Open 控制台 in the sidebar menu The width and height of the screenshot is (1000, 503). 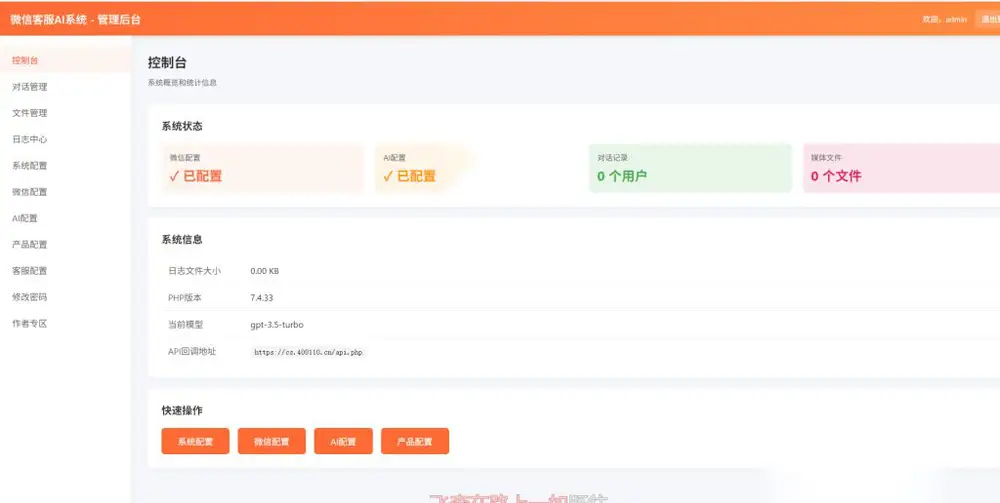tap(65, 61)
